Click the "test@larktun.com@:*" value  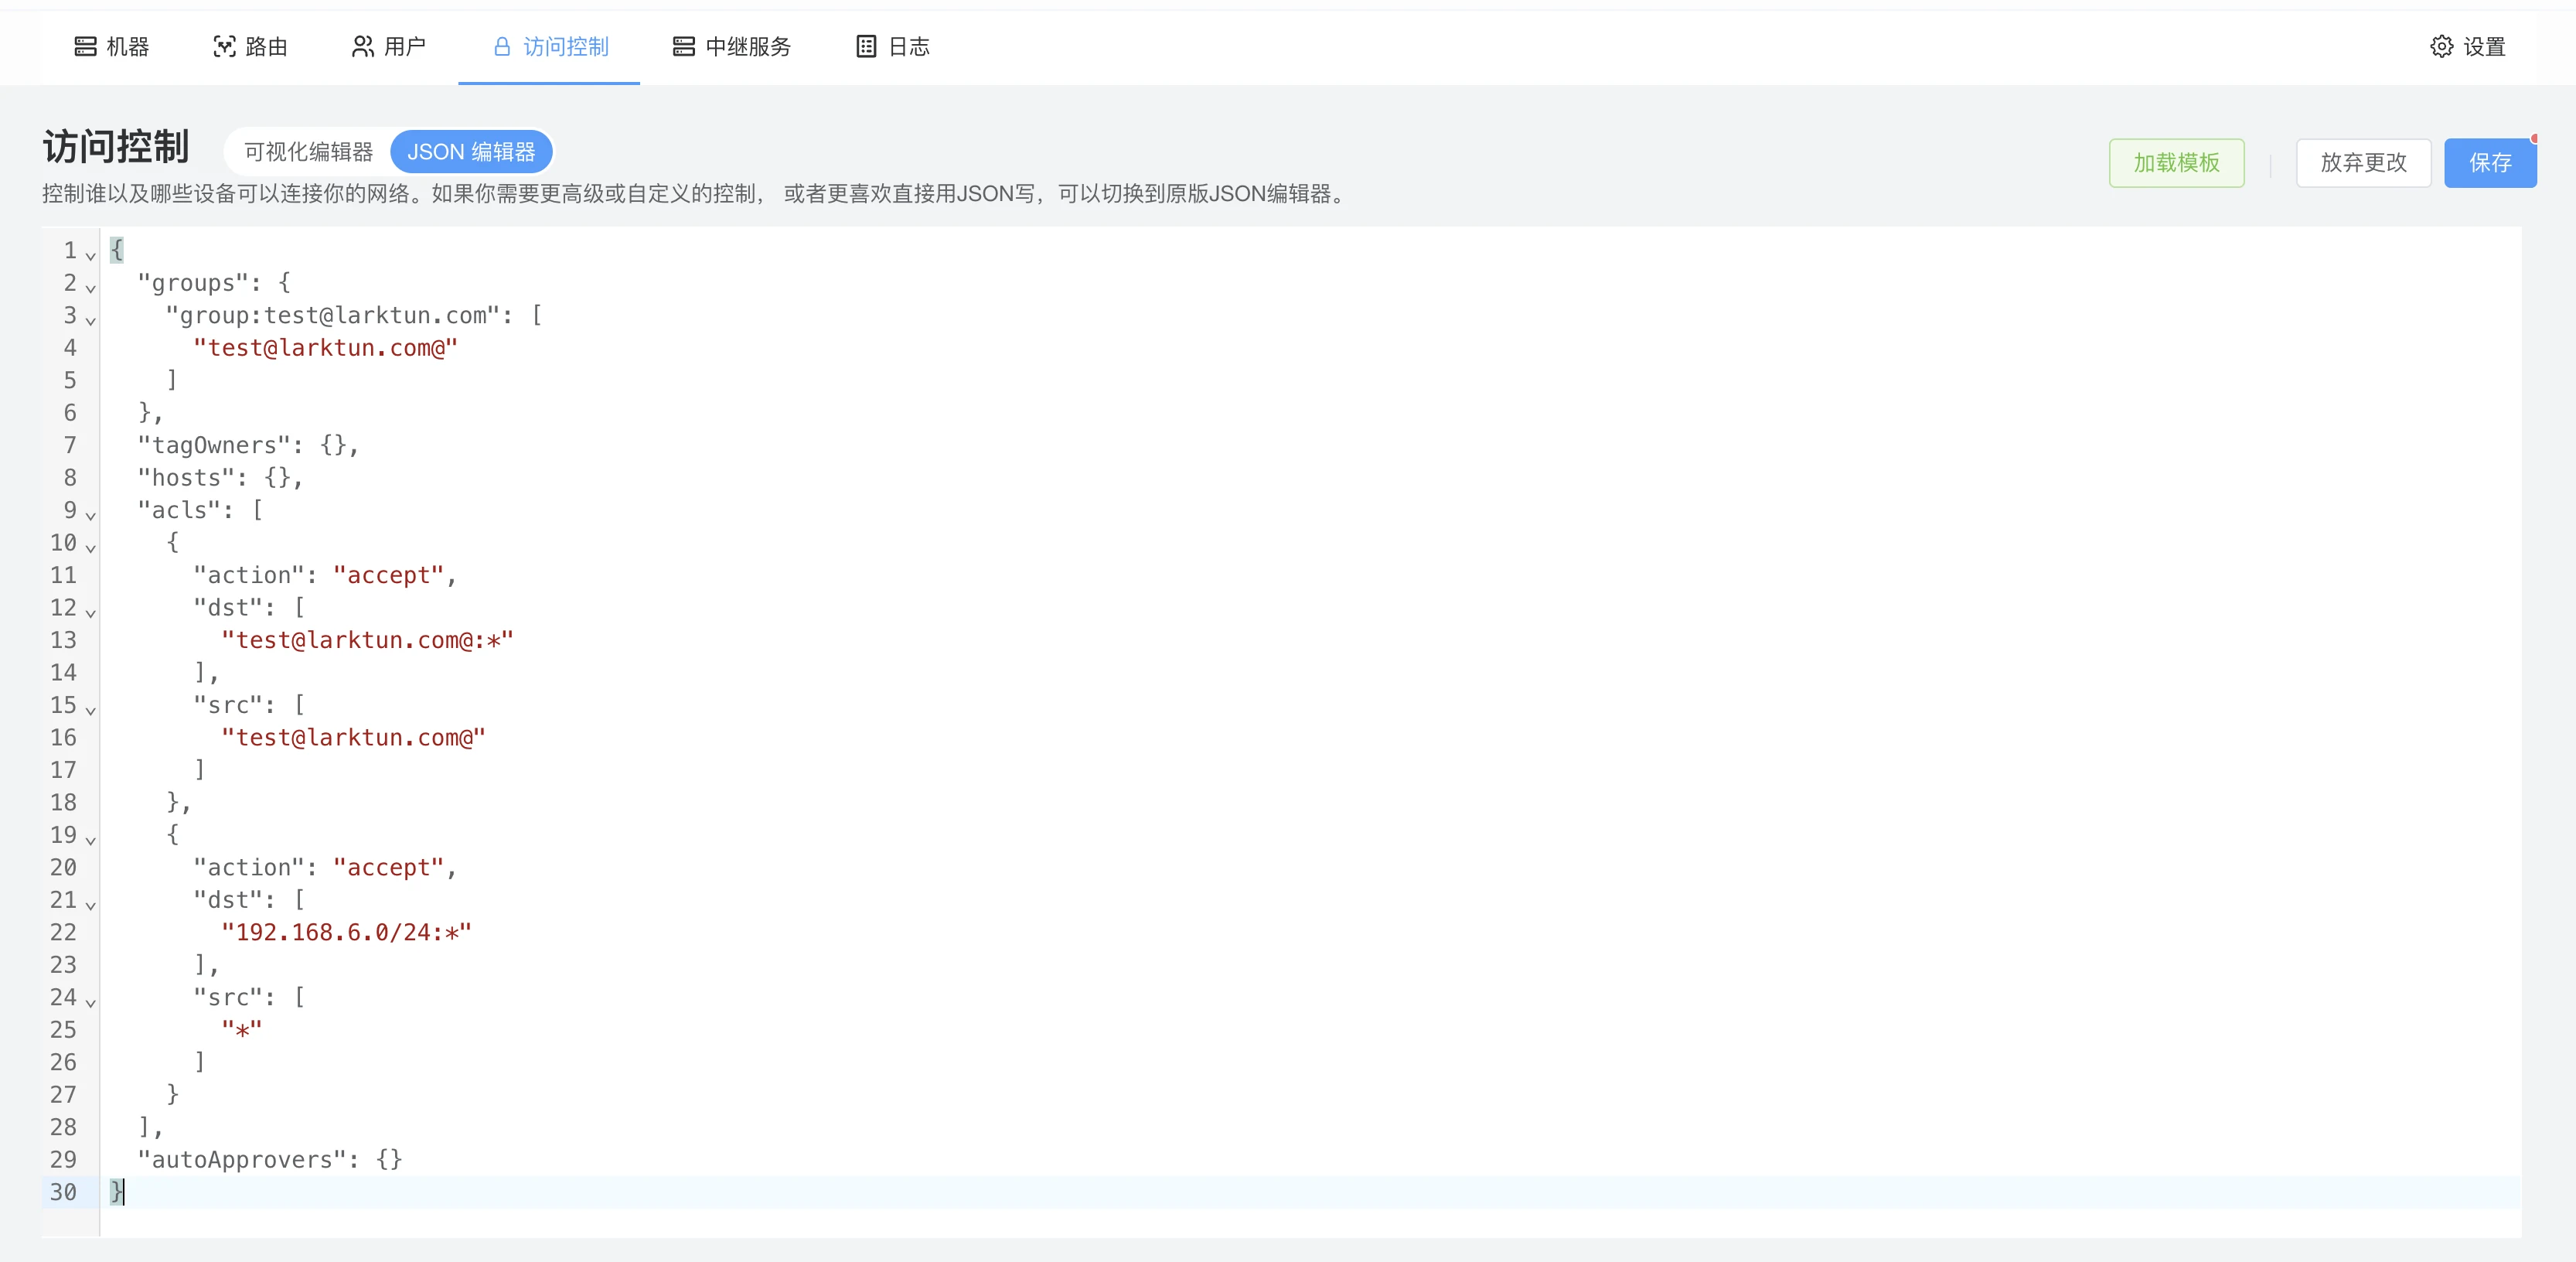pos(367,640)
